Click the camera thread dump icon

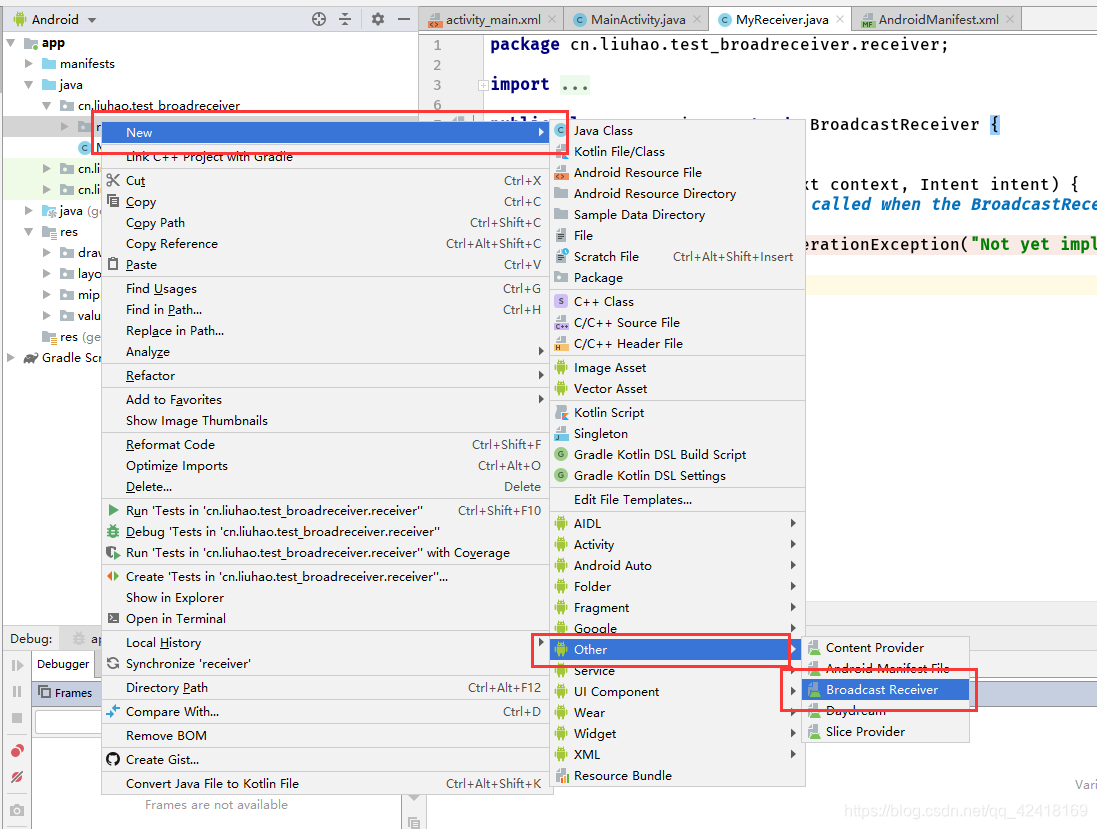(17, 810)
